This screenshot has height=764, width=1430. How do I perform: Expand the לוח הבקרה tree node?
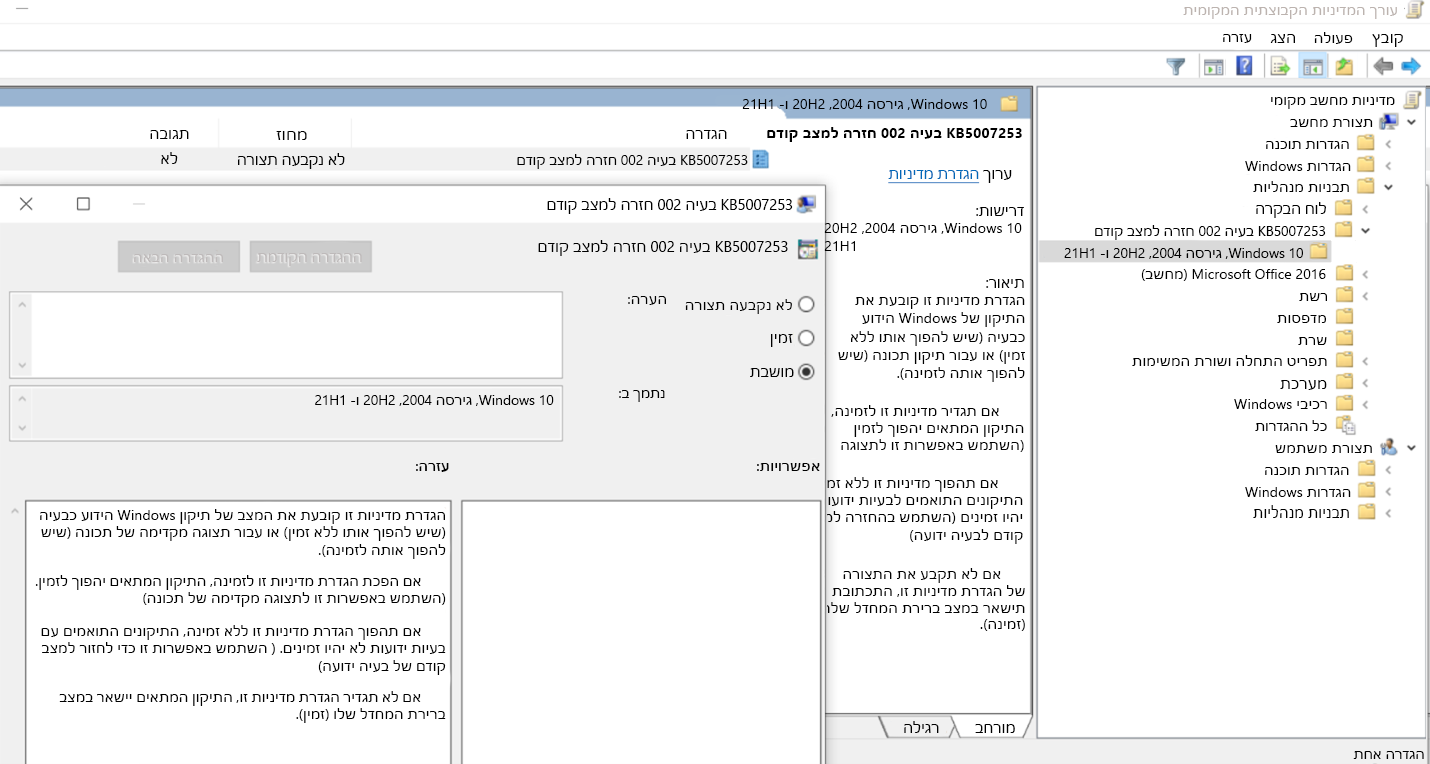click(1367, 208)
